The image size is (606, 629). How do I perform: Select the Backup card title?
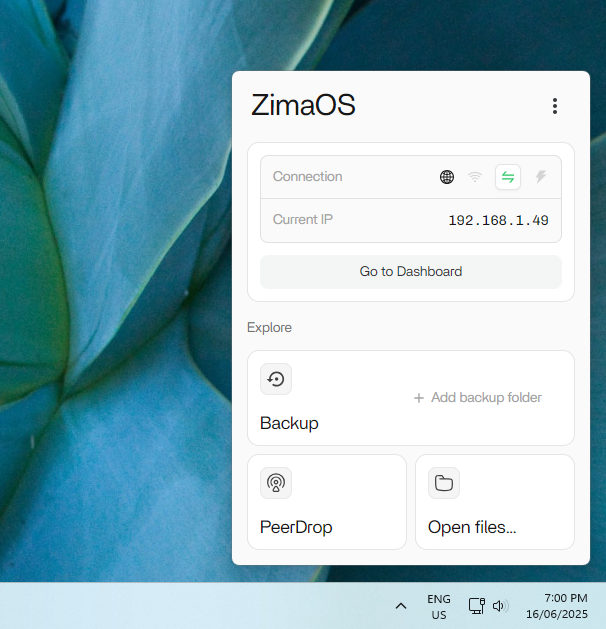(x=289, y=423)
